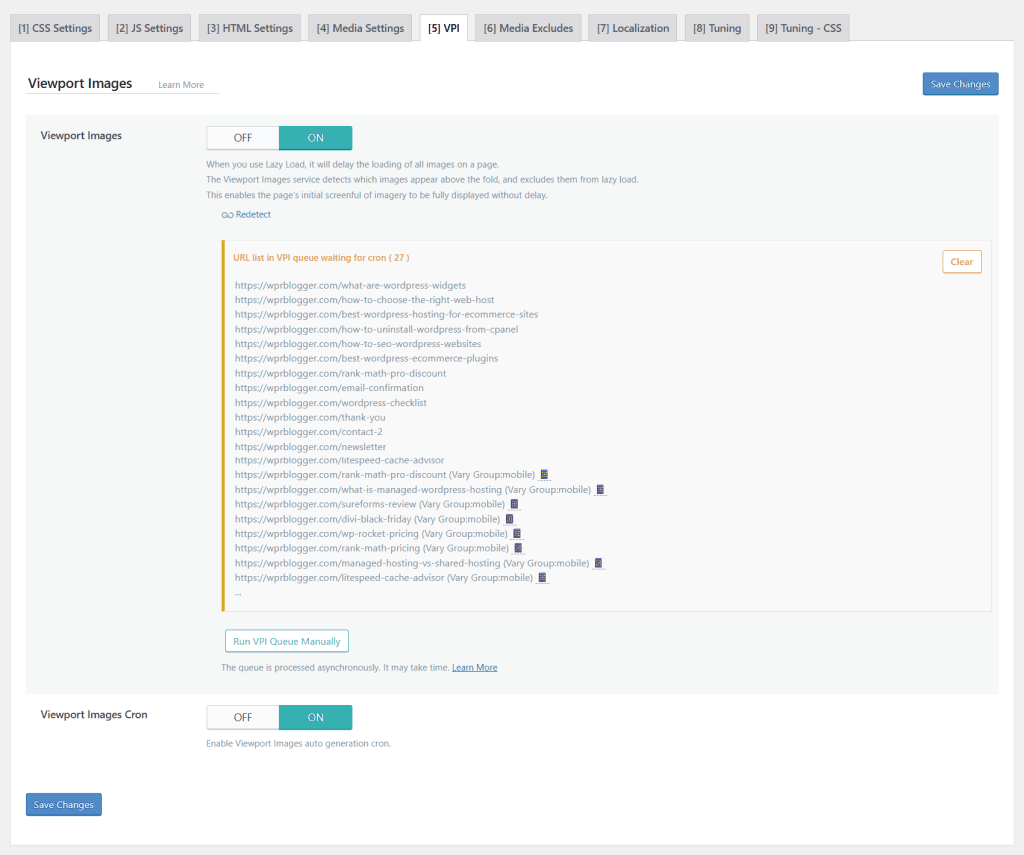The height and width of the screenshot is (855, 1024).
Task: Click mobile icon beside litespeed-cache-advisor mobile entry
Action: click(x=543, y=577)
